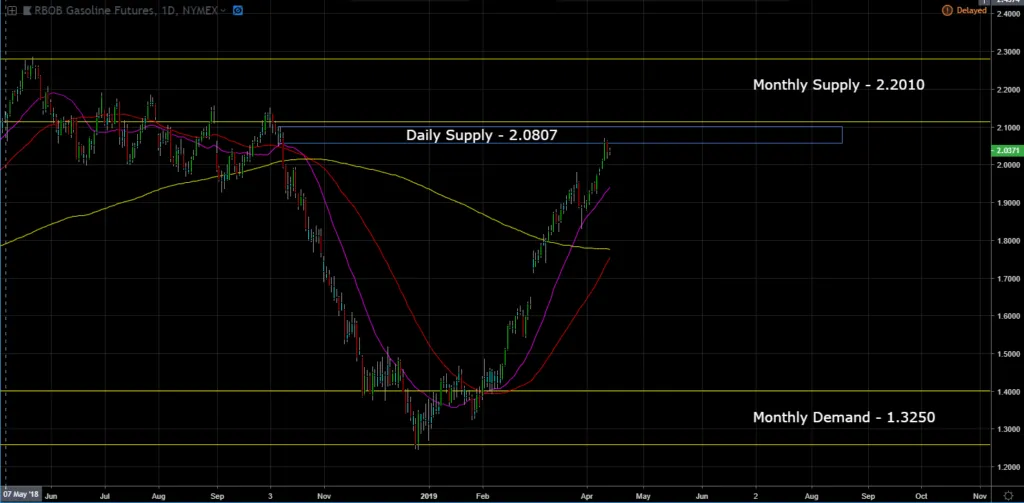Select the Monthly Demand - 1.3250 text label
Screen dimensions: 1024x503
(x=843, y=417)
